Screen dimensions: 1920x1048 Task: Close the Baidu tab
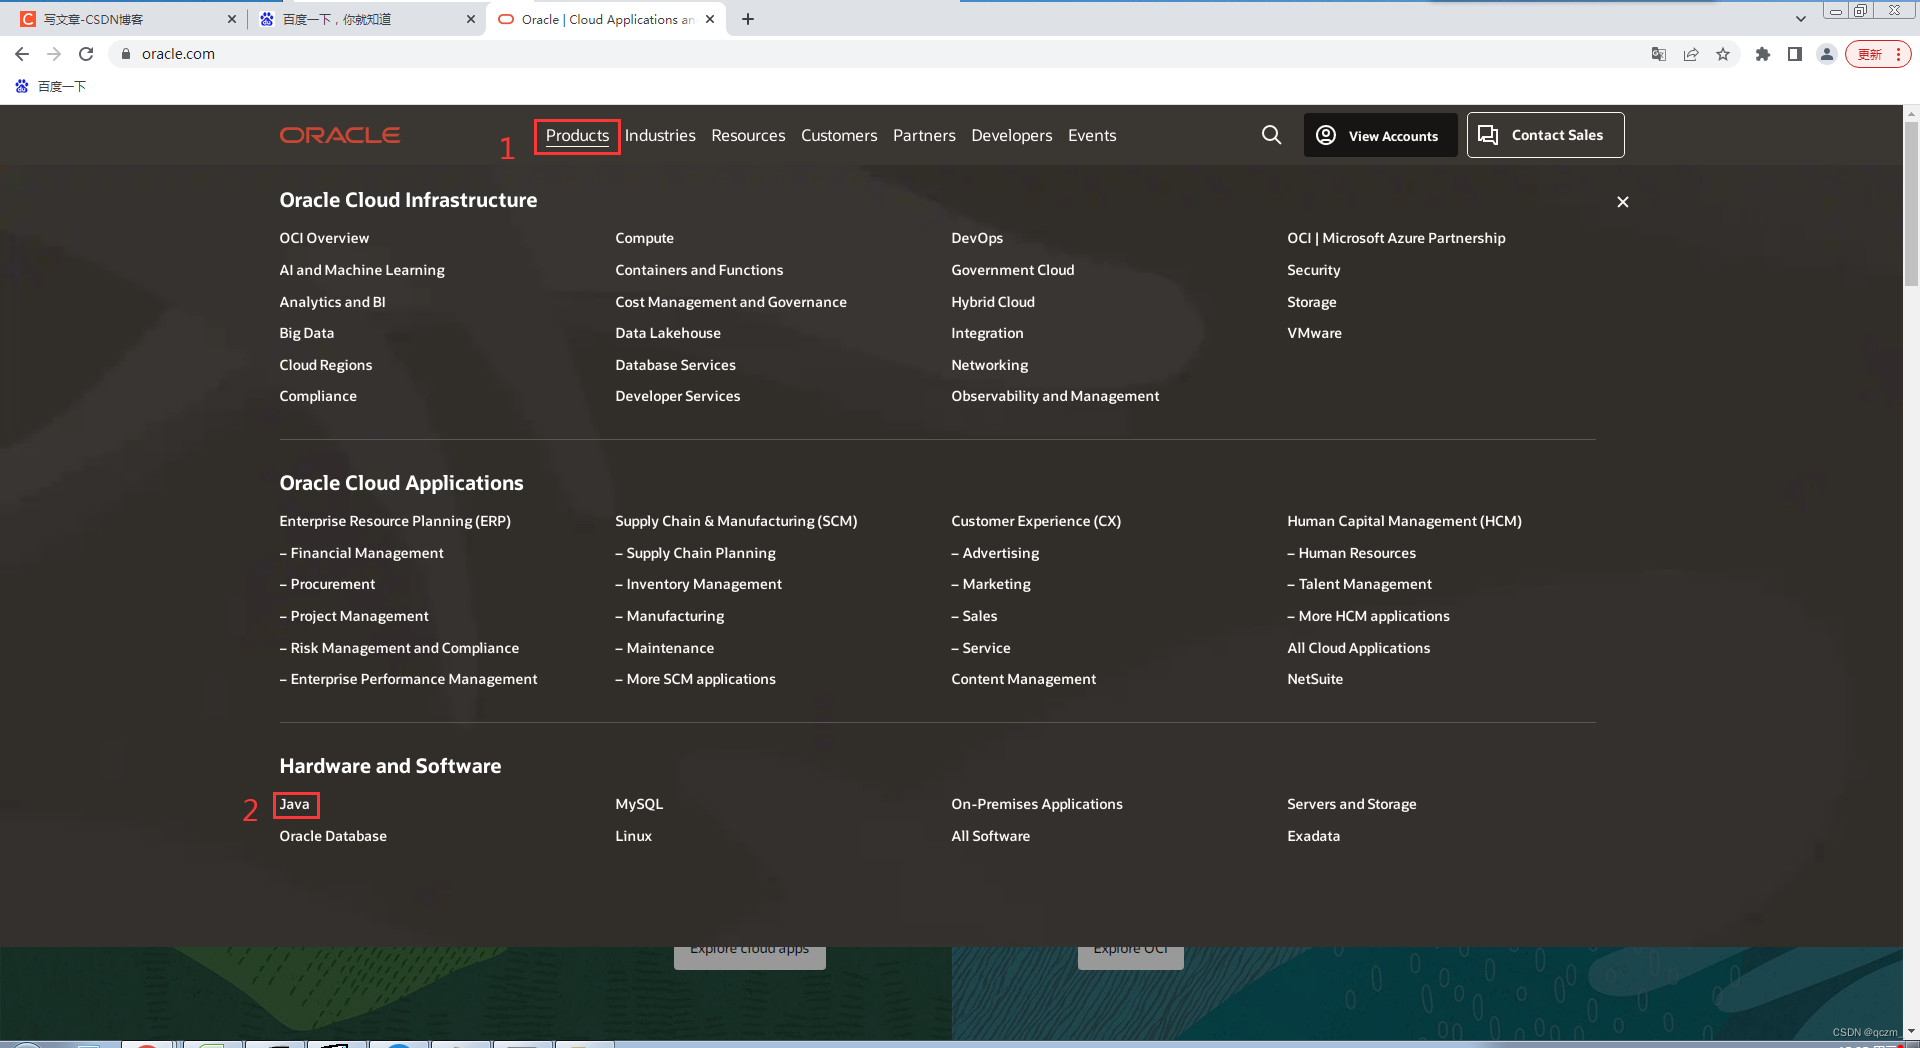(x=471, y=19)
